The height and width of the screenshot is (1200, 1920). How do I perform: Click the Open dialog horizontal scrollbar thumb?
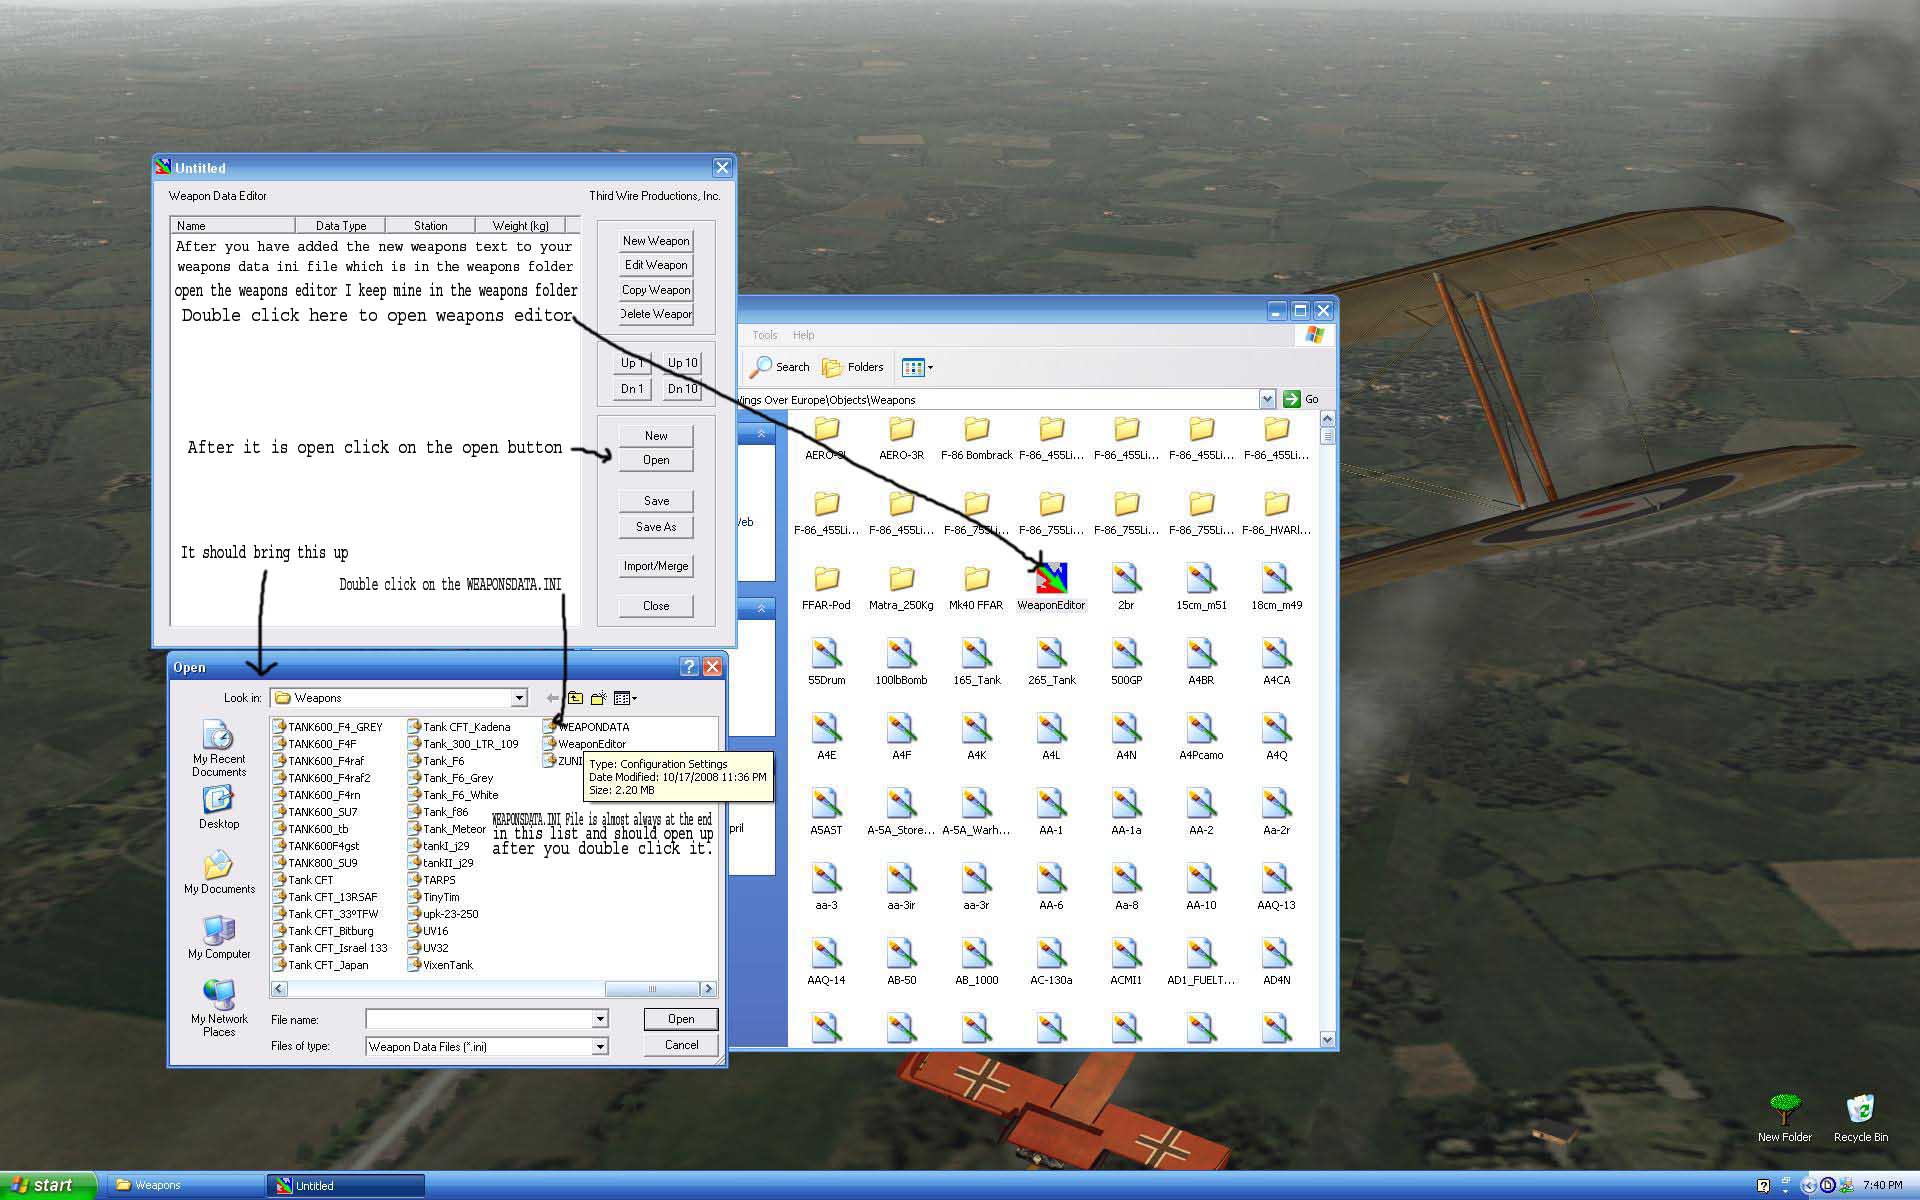(651, 989)
